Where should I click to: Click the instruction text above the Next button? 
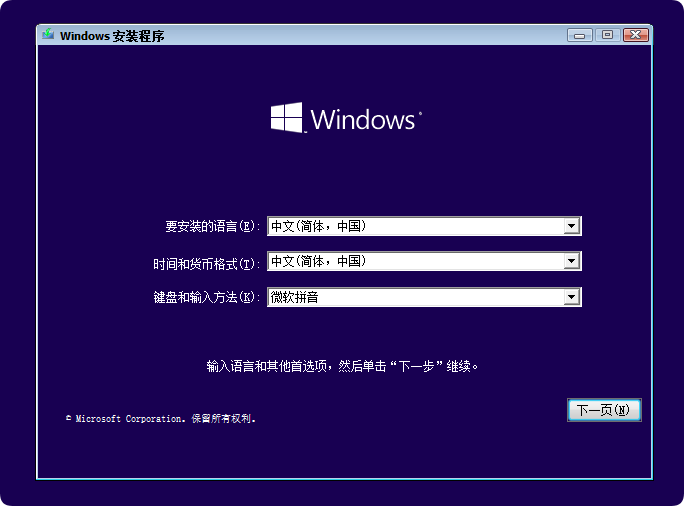click(x=343, y=366)
